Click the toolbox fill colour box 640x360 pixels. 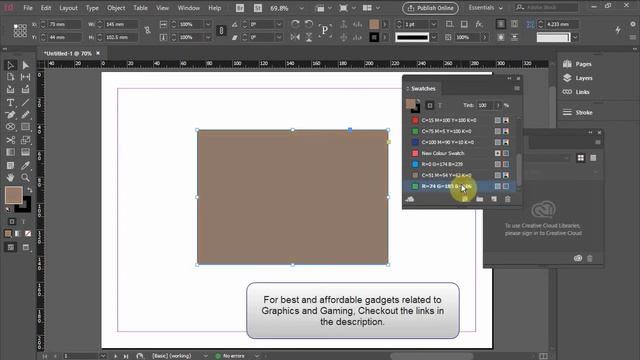click(x=13, y=196)
